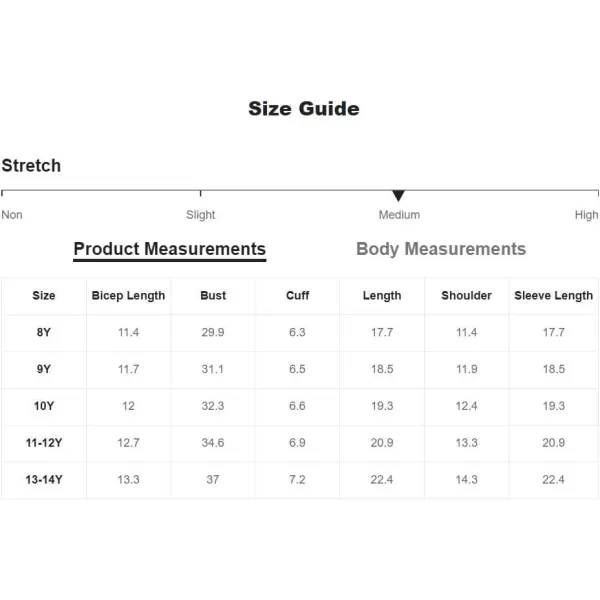Screen dimensions: 600x600
Task: Click the Medium stretch triangle marker
Action: pos(398,196)
